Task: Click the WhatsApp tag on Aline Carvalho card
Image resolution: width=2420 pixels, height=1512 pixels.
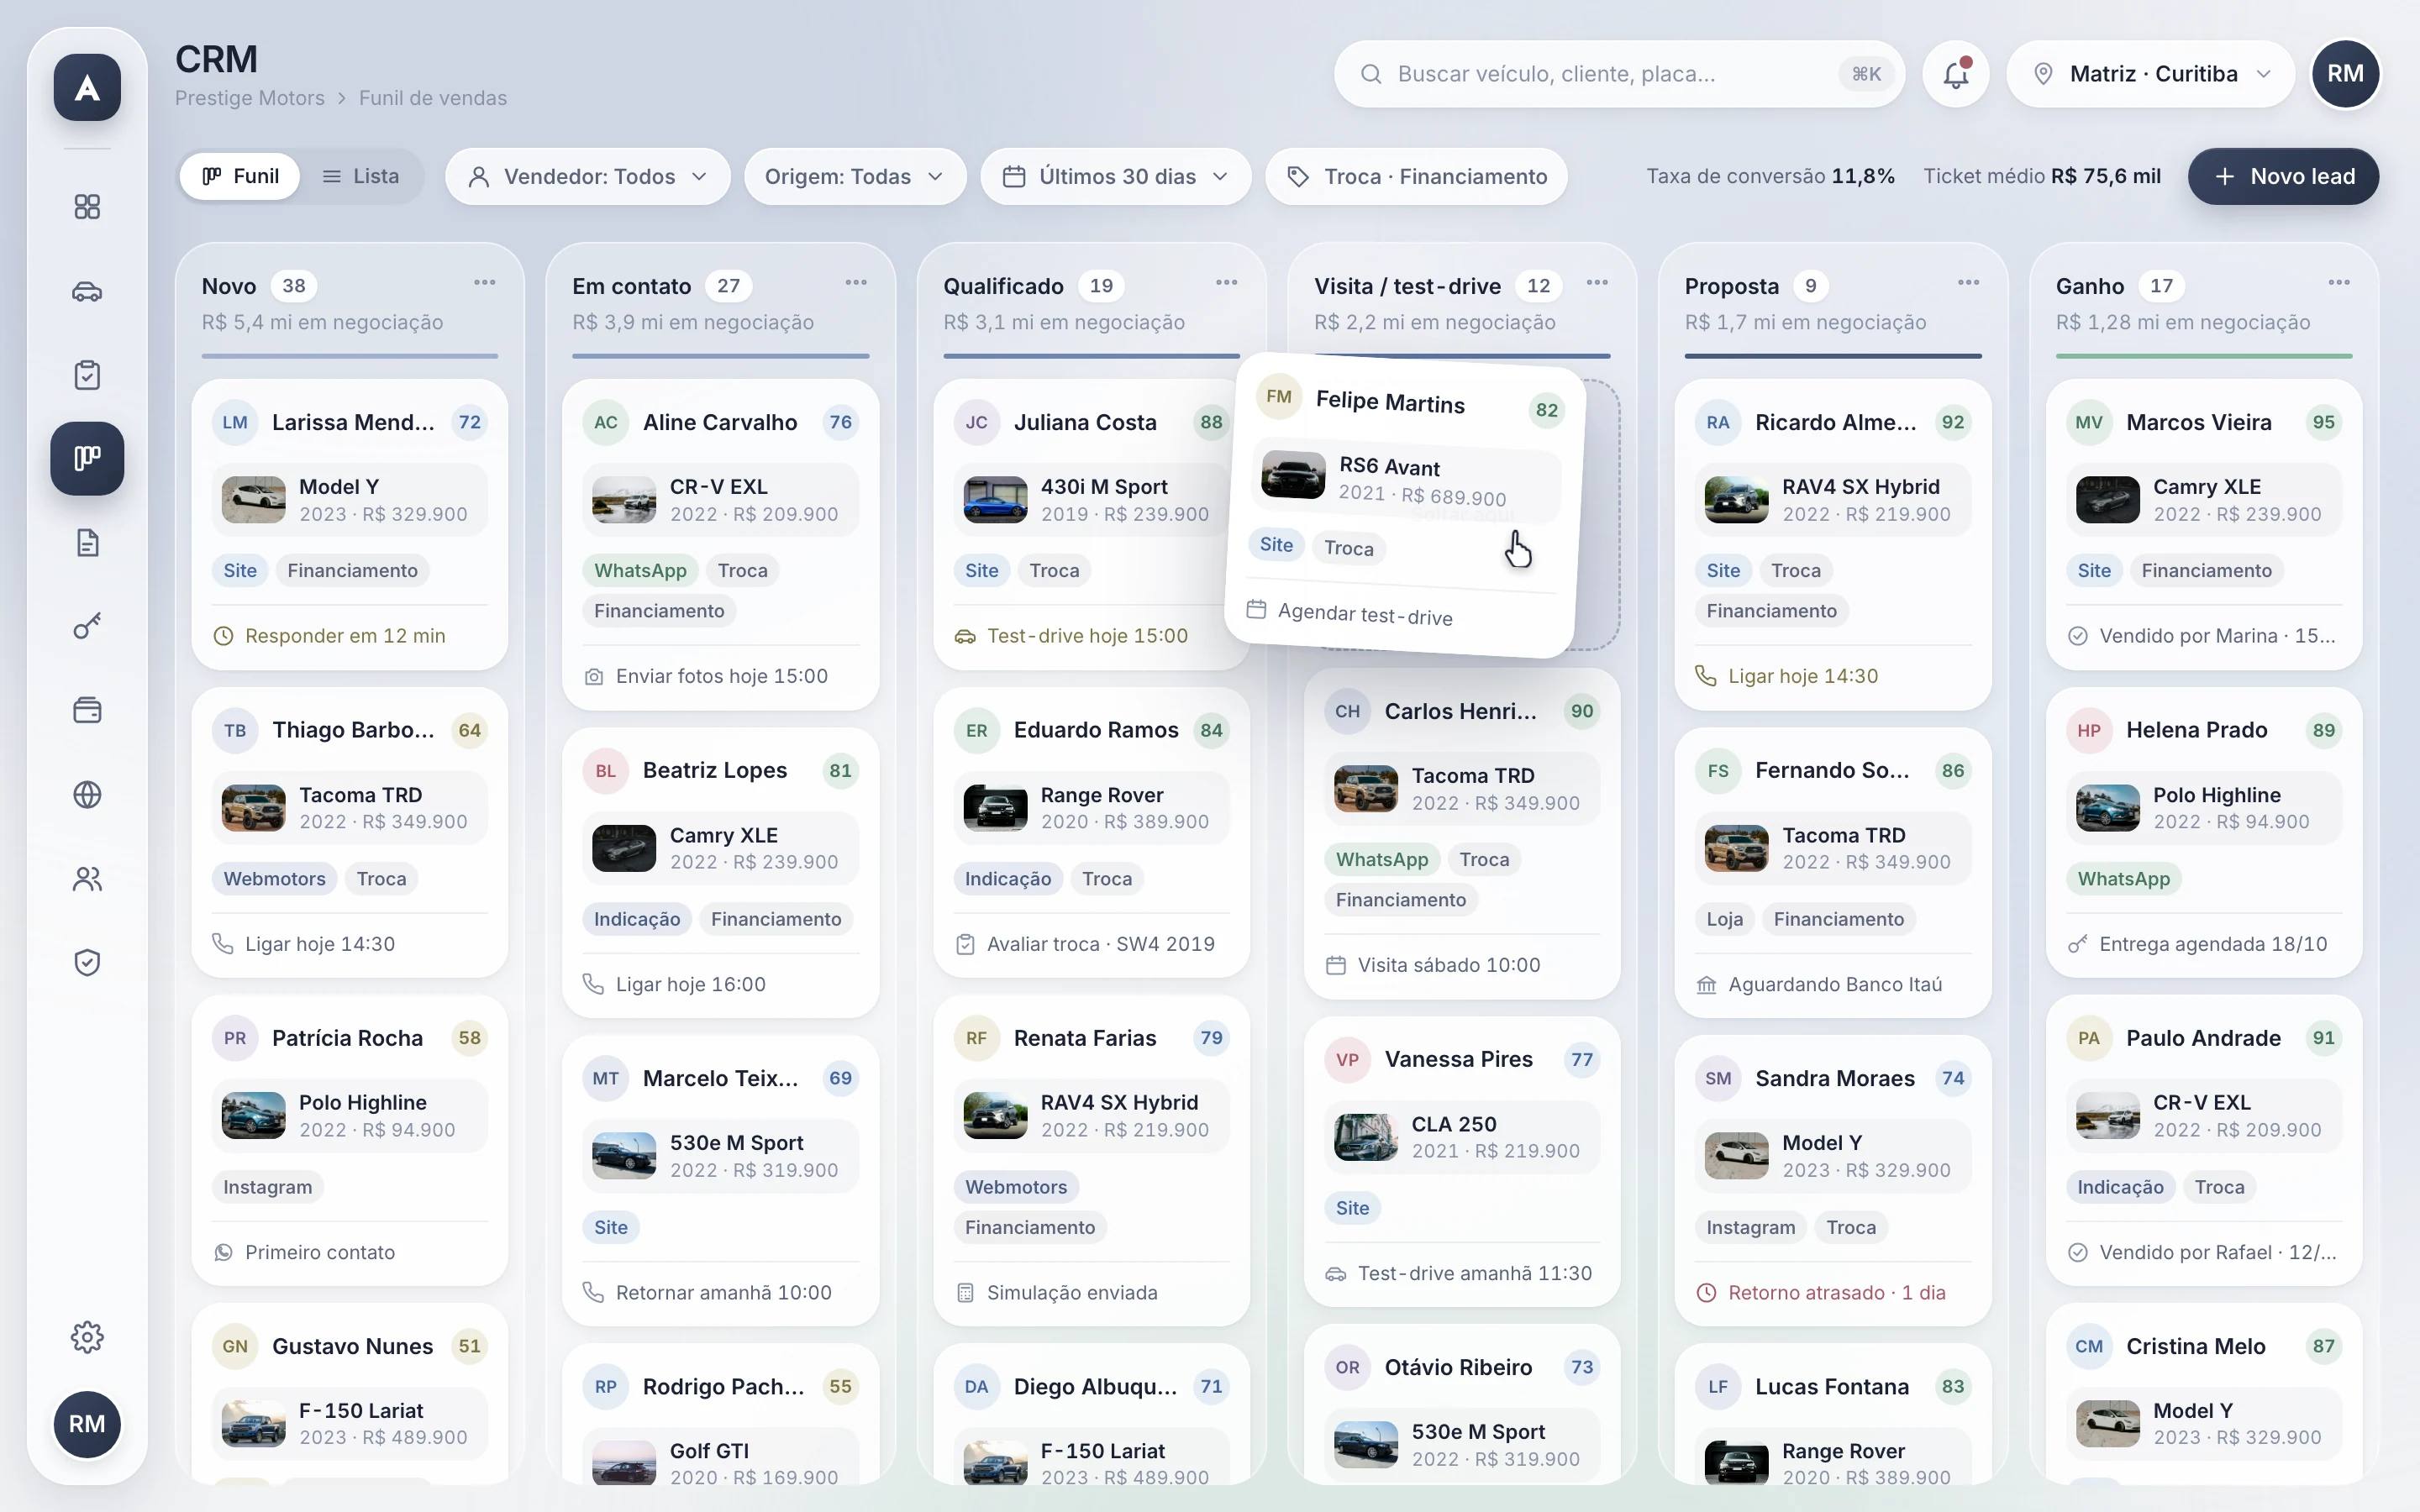Action: 640,571
